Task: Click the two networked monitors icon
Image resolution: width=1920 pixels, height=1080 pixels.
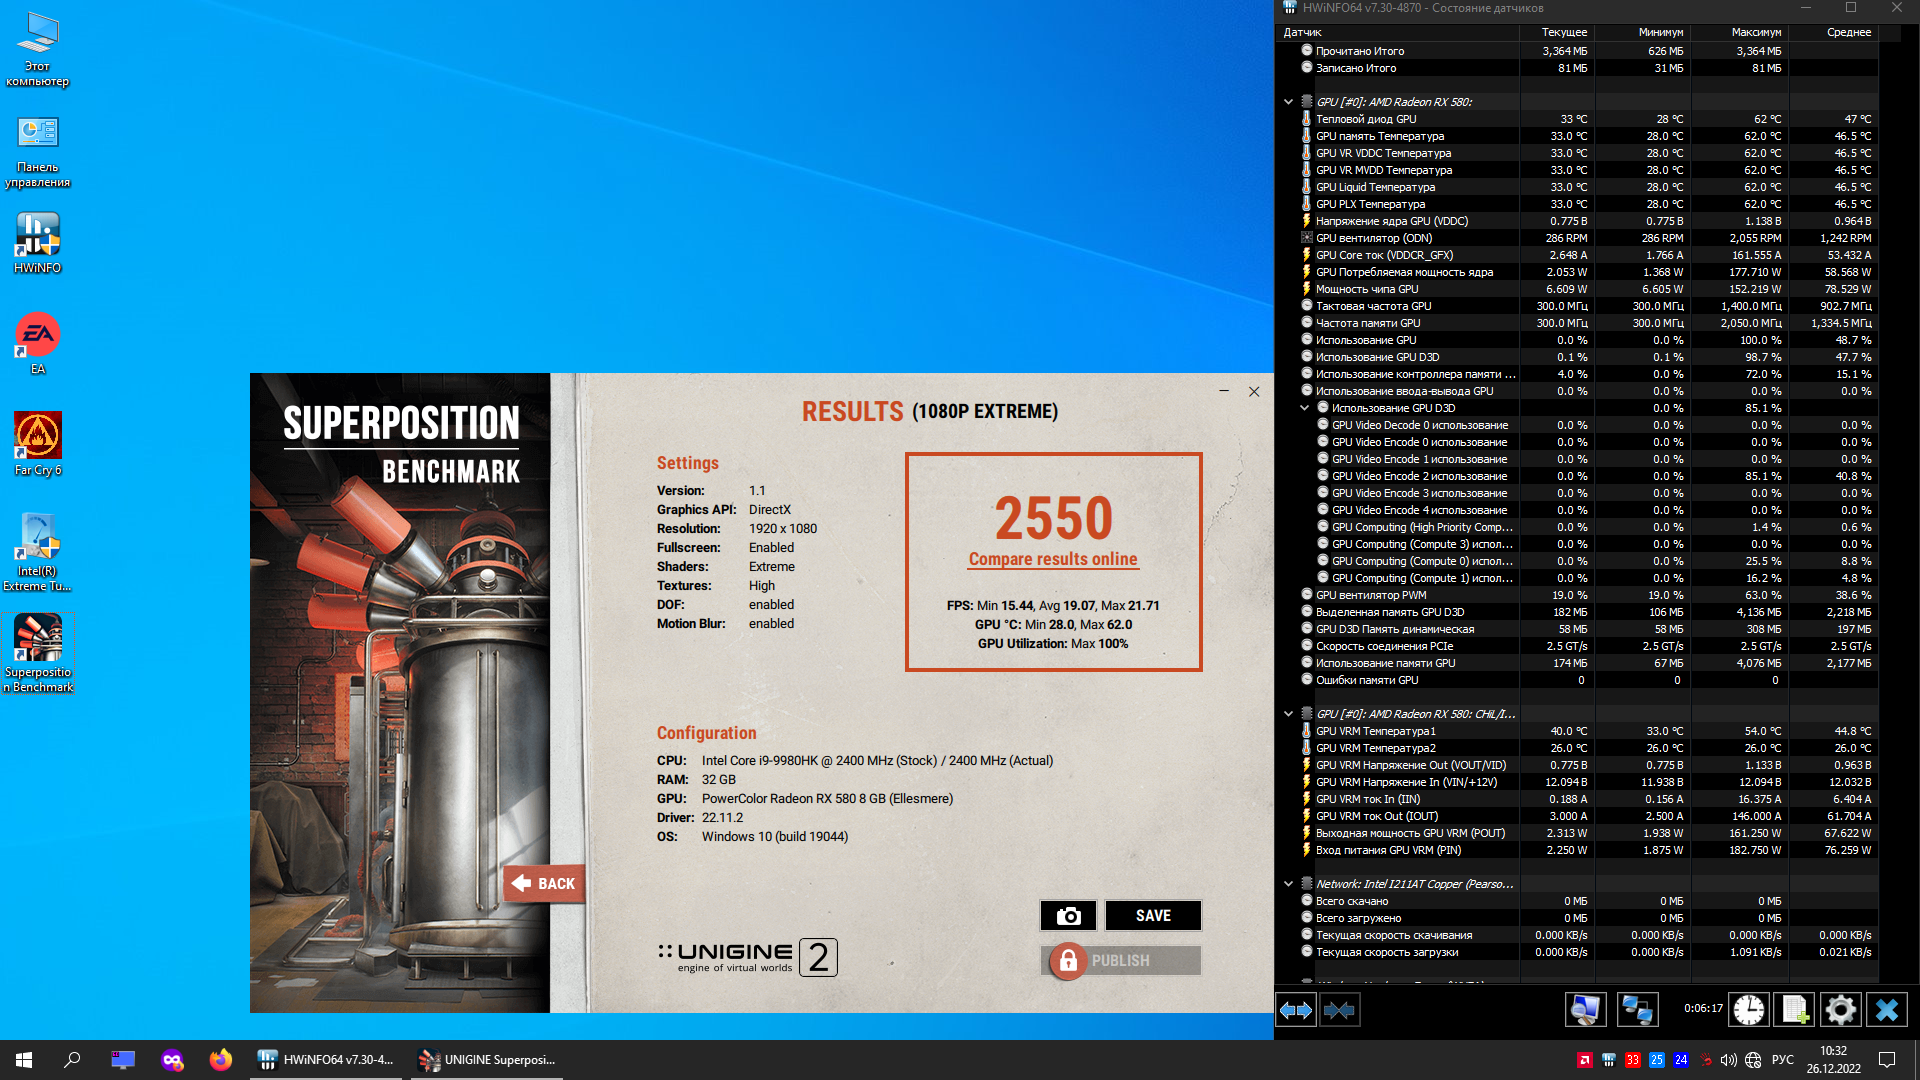Action: pyautogui.click(x=1637, y=1010)
